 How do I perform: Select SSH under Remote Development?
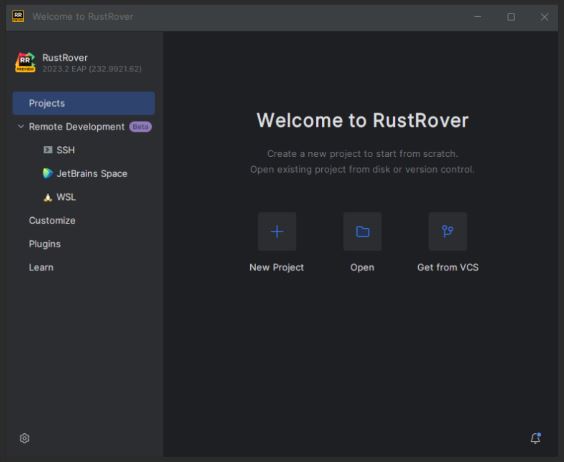65,150
